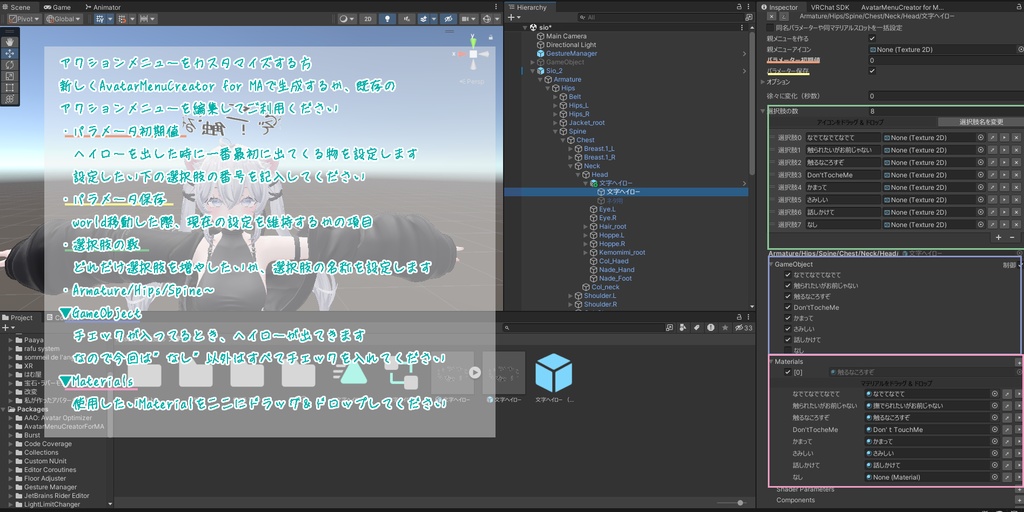Collapse the Materials foldout

pyautogui.click(x=771, y=362)
